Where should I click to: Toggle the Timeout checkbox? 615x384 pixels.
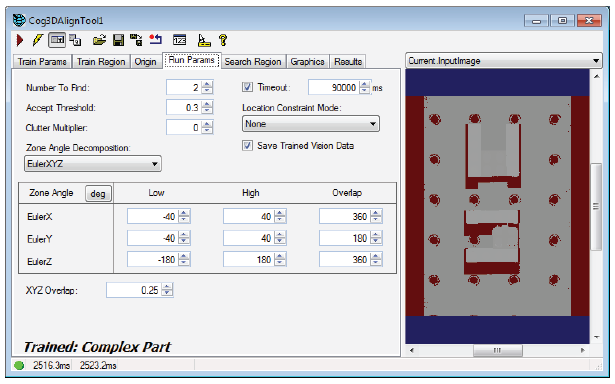[x=247, y=87]
